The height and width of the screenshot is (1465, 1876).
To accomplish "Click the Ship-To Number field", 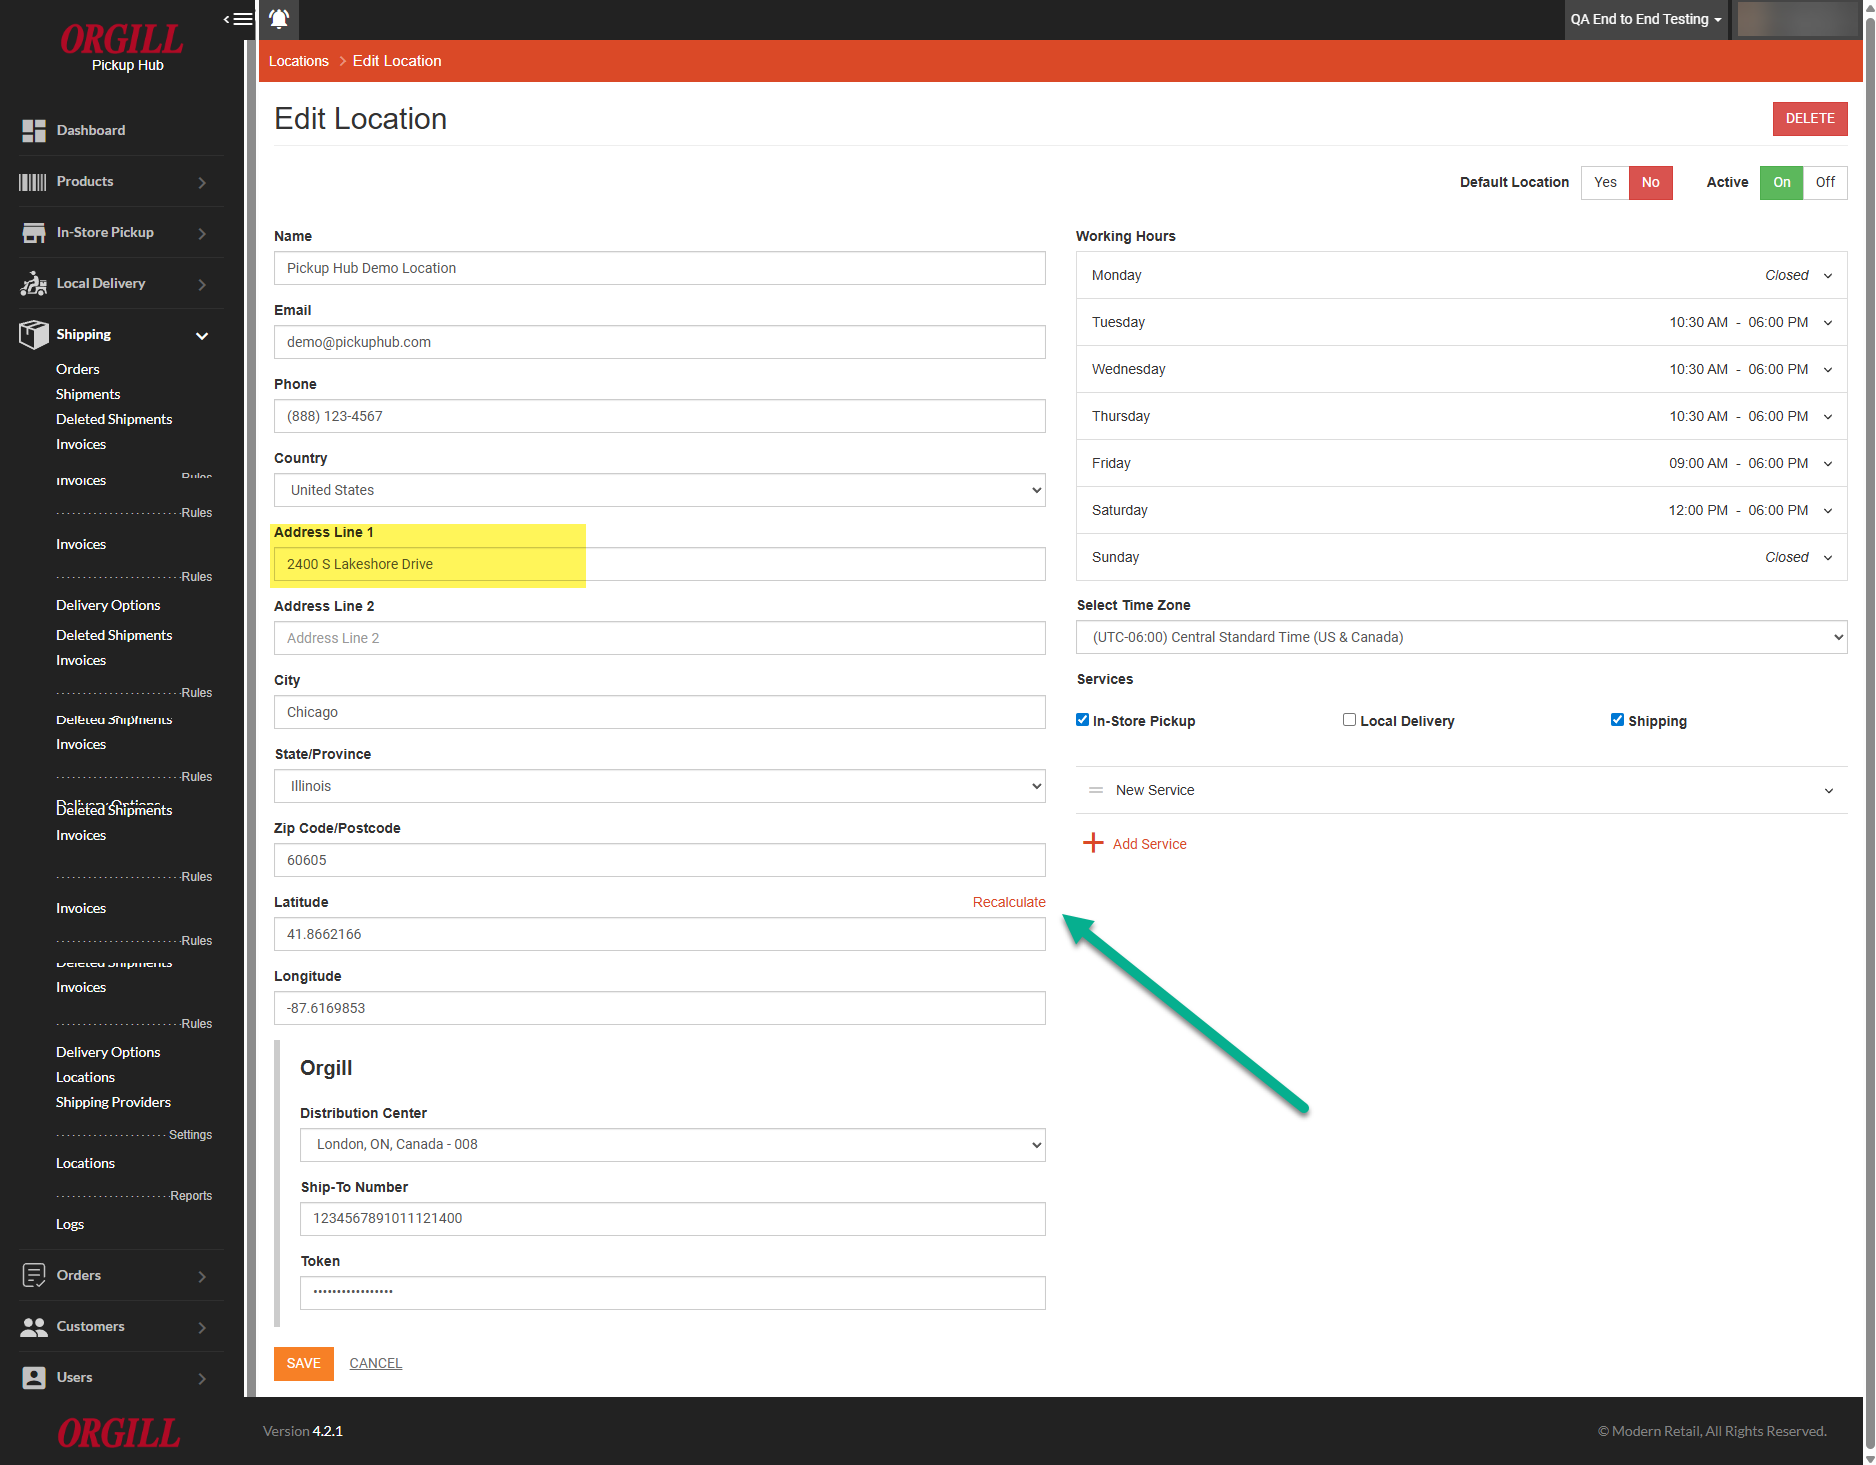I will coord(673,1219).
